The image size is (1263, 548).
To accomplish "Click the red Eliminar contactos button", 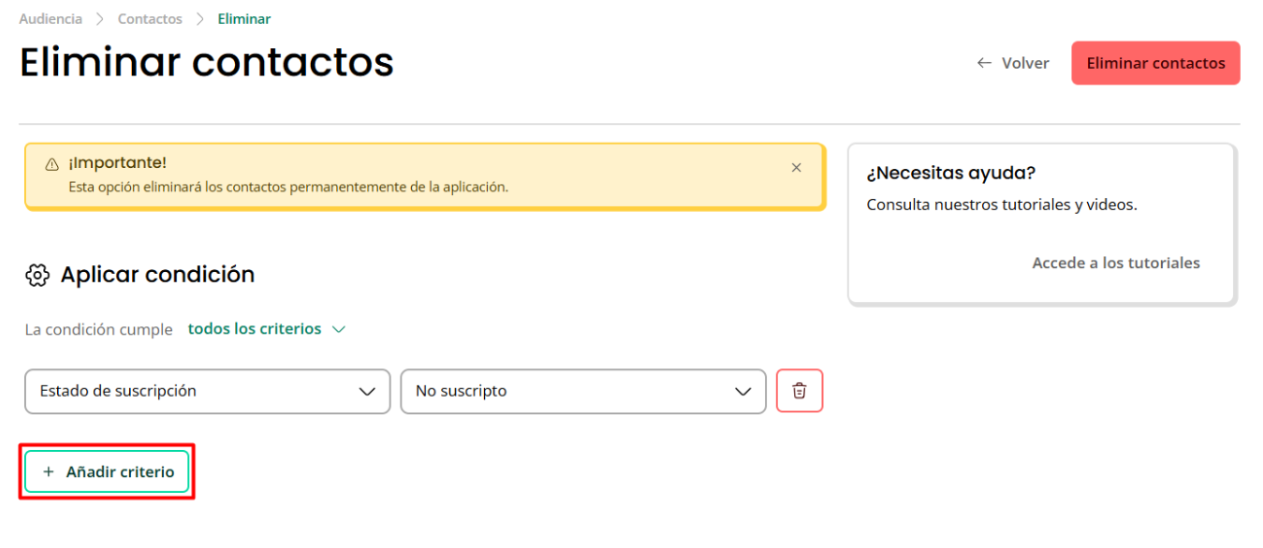I will (x=1155, y=63).
